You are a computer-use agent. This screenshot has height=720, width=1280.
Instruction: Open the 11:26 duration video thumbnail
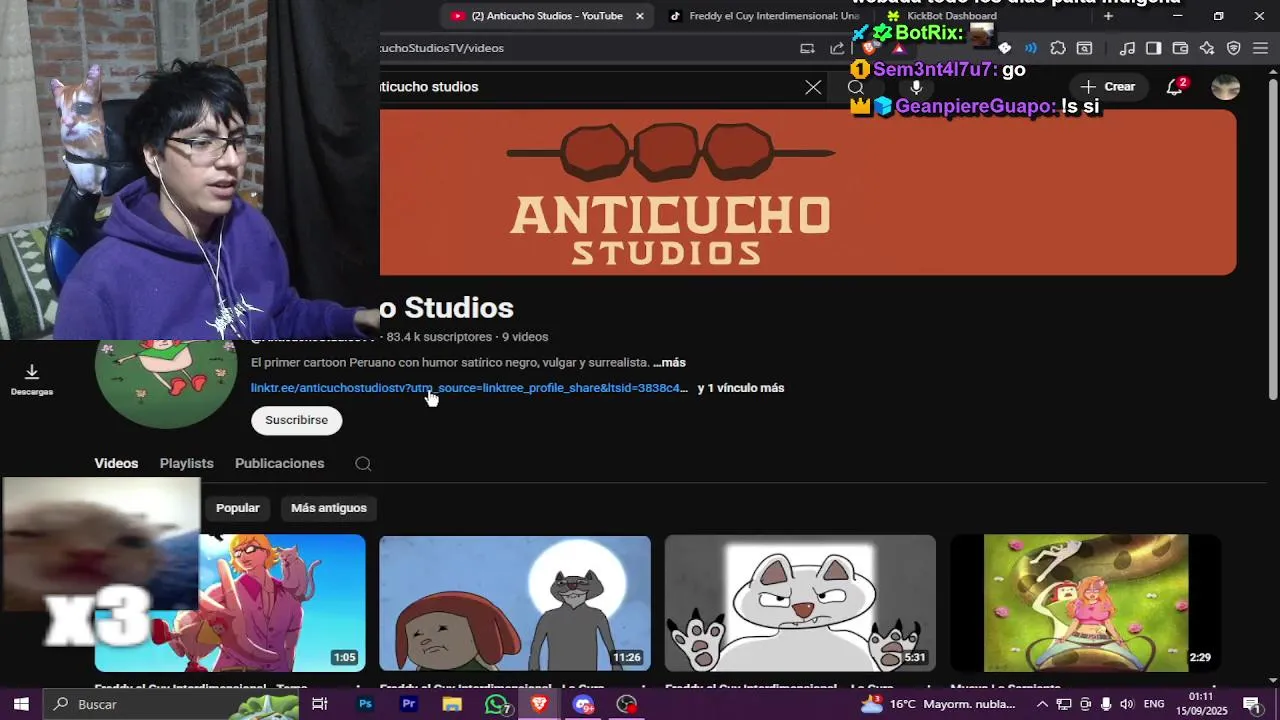515,603
